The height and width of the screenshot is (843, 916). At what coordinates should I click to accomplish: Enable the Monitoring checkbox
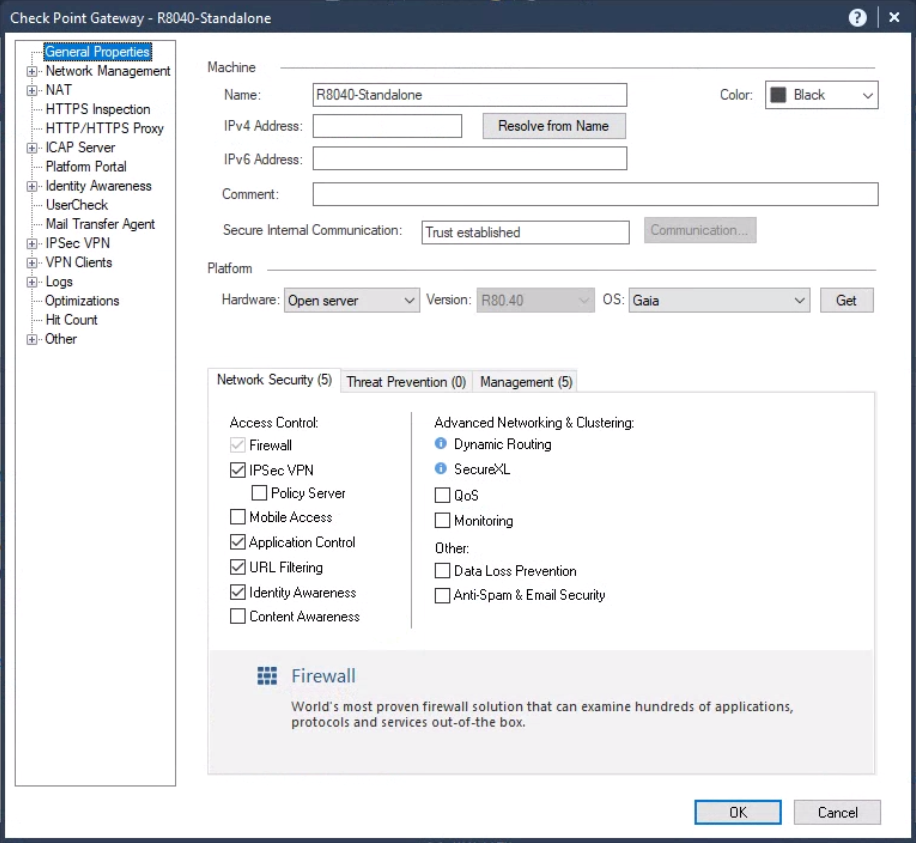442,521
